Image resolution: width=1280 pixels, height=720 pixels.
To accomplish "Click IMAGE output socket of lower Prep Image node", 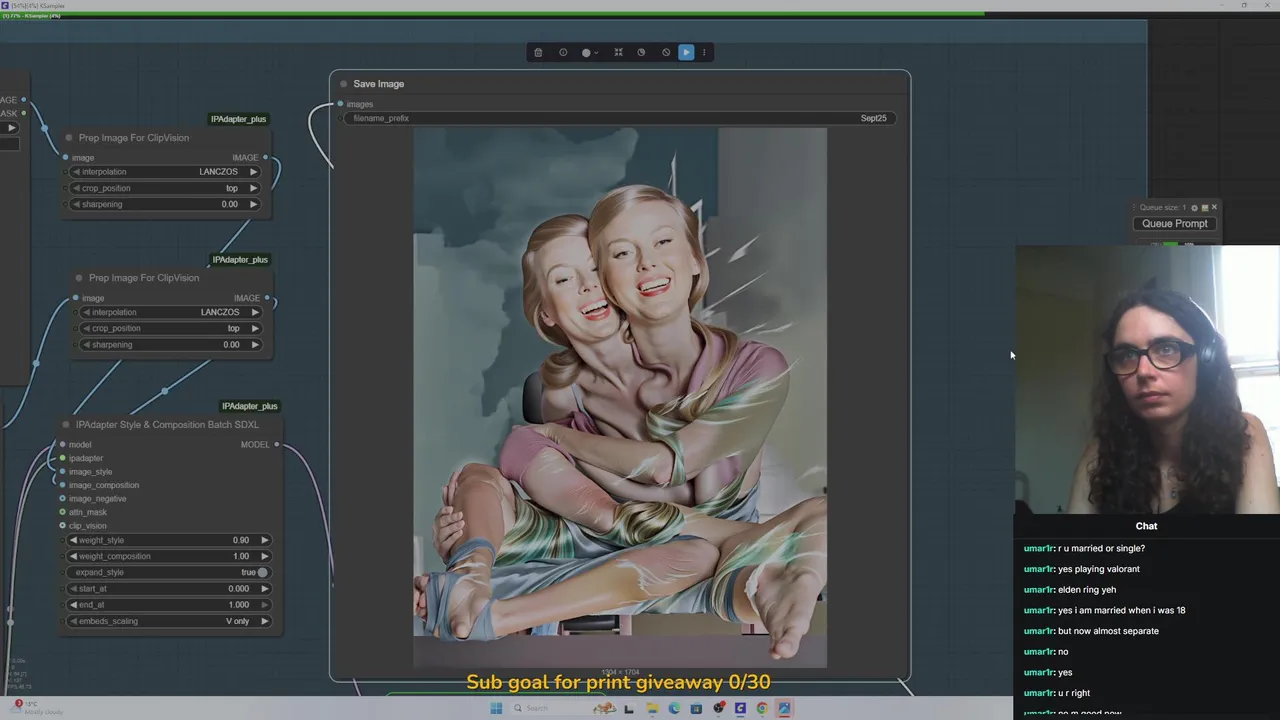I will (267, 298).
